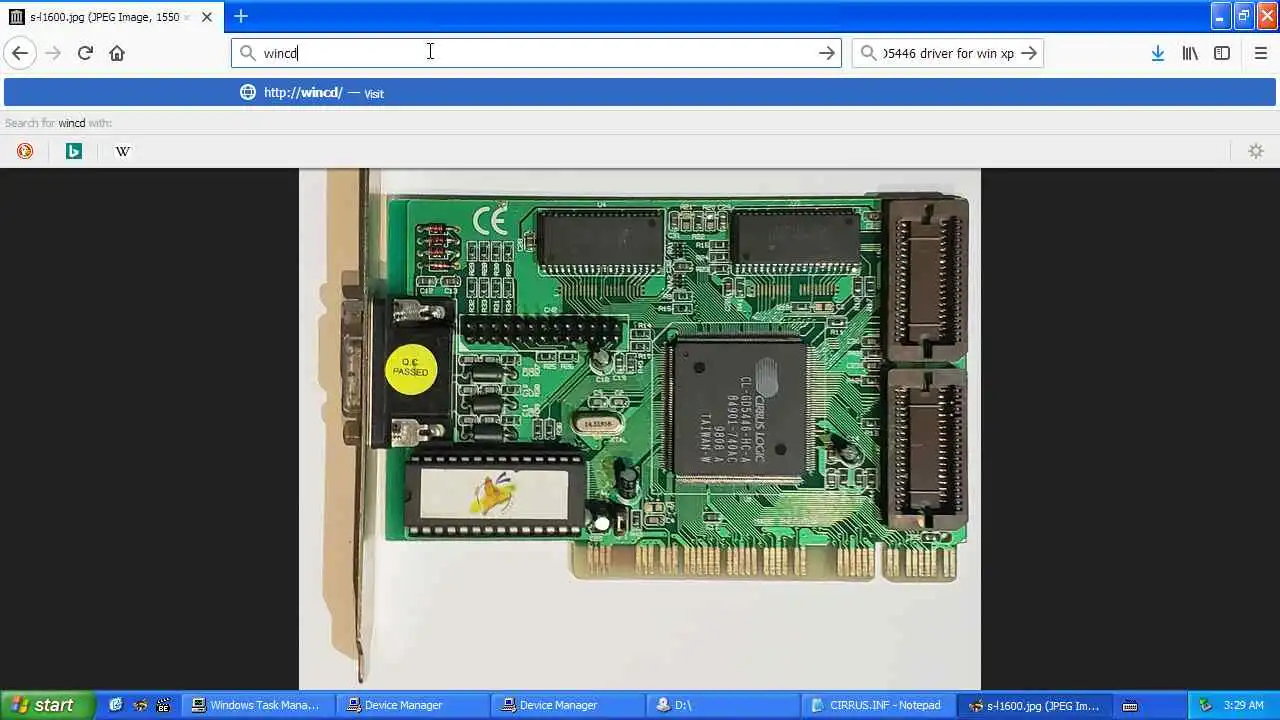The image size is (1280, 720).
Task: Switch to Windows Task Manager in taskbar
Action: click(x=258, y=705)
